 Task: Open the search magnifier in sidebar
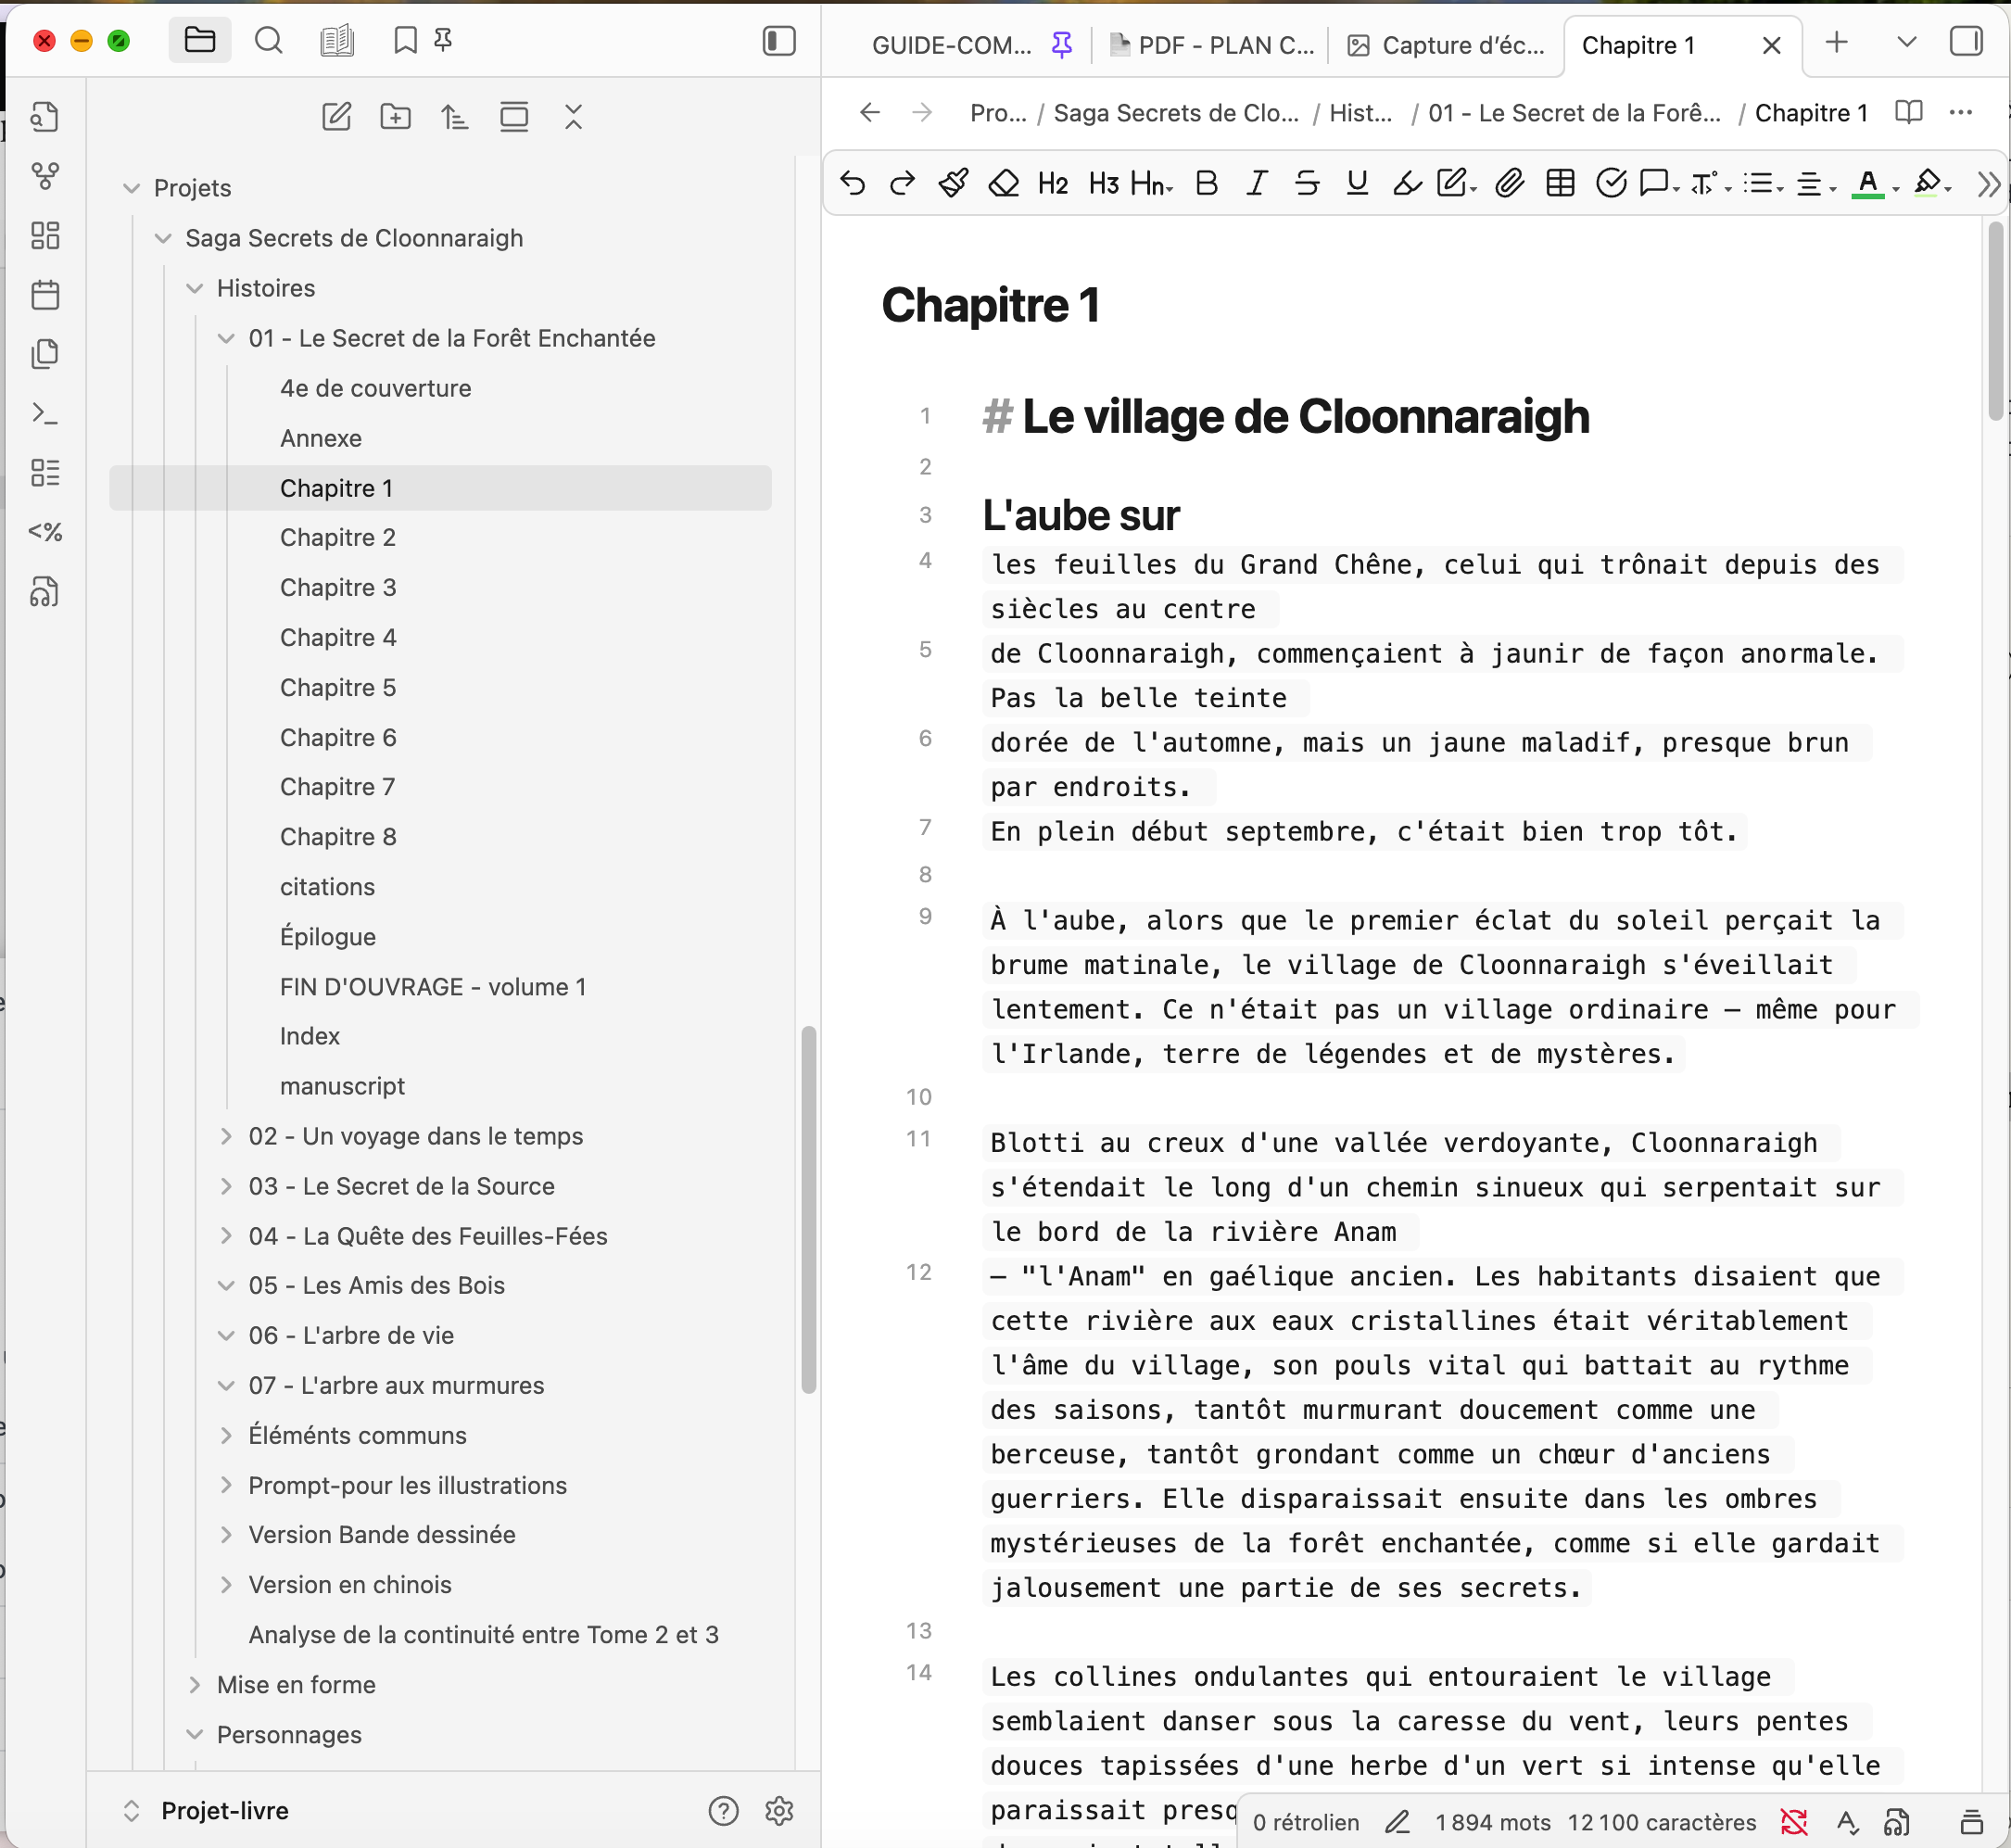[x=268, y=41]
